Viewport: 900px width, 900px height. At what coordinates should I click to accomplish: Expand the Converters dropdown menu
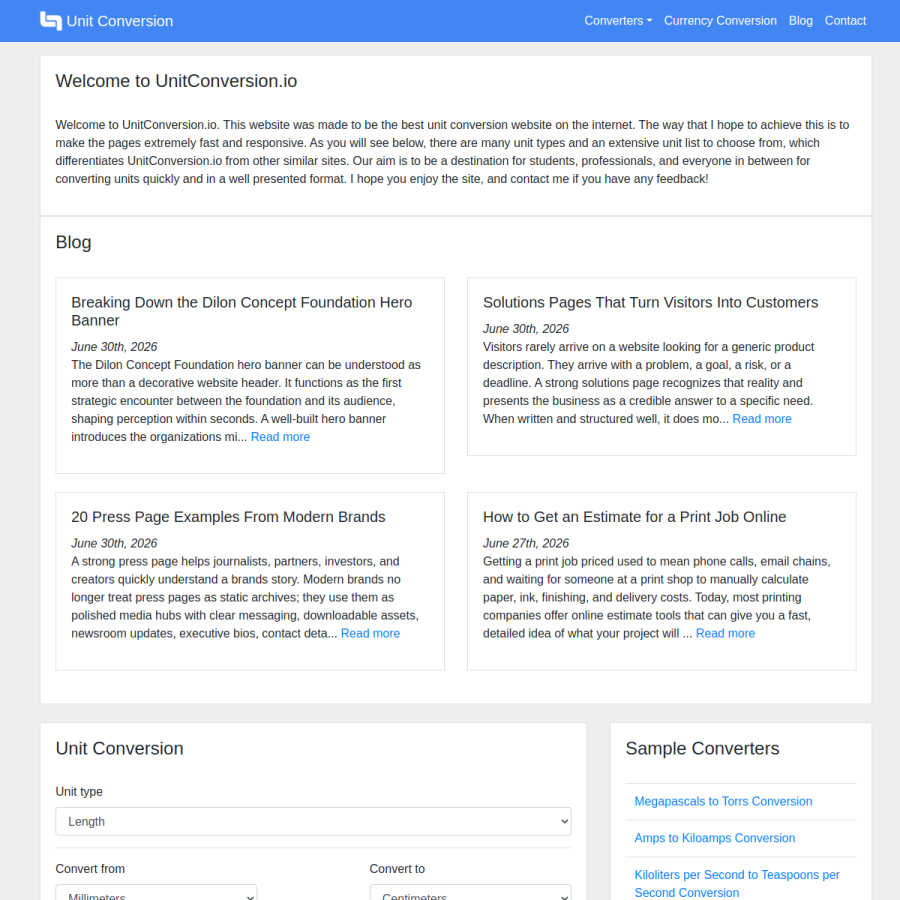(618, 21)
